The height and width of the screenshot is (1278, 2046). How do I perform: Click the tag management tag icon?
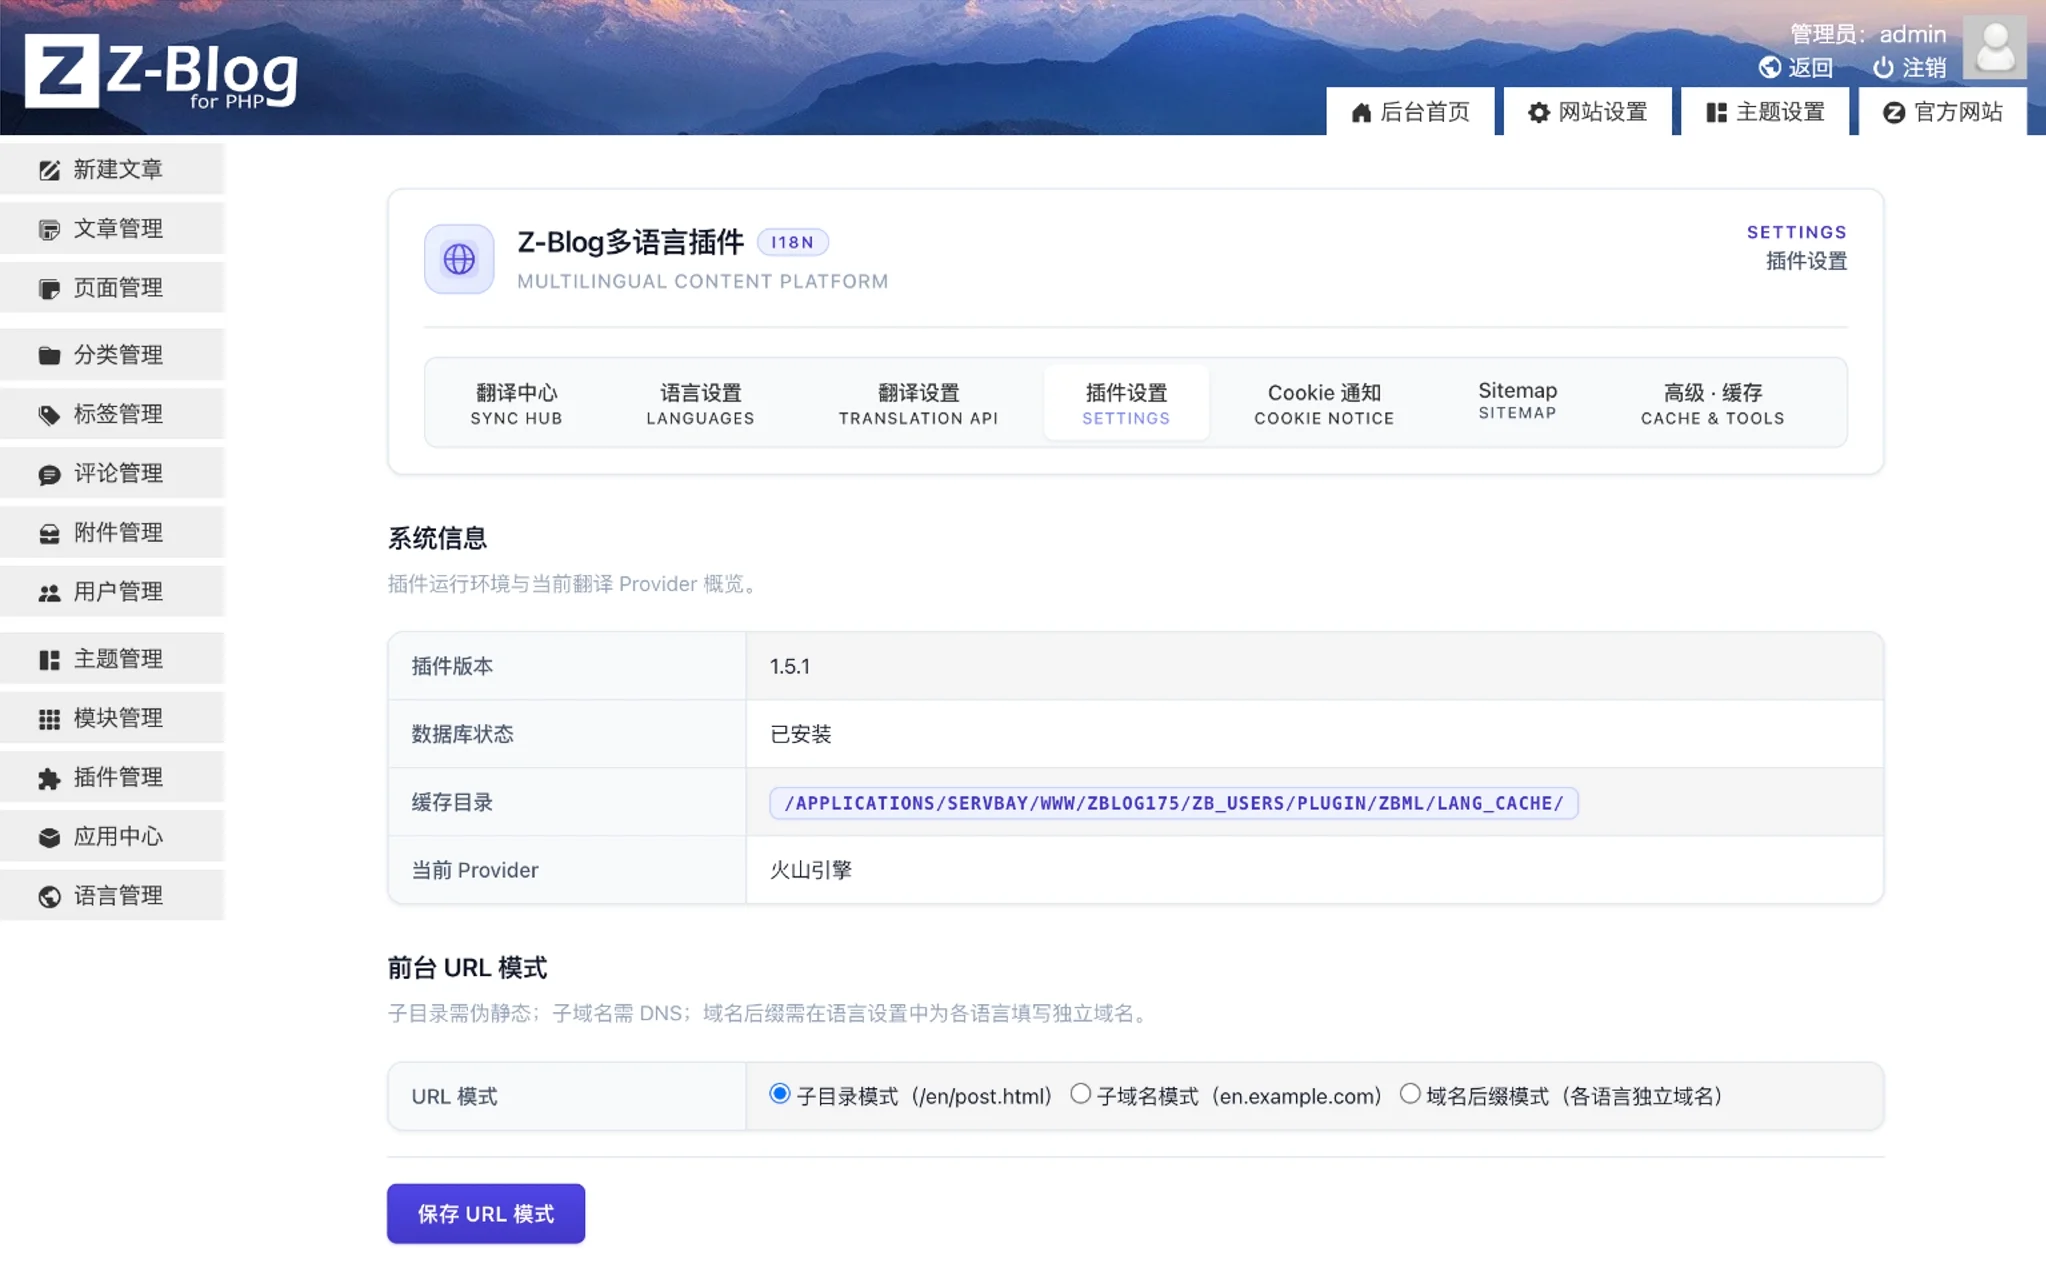click(x=49, y=414)
